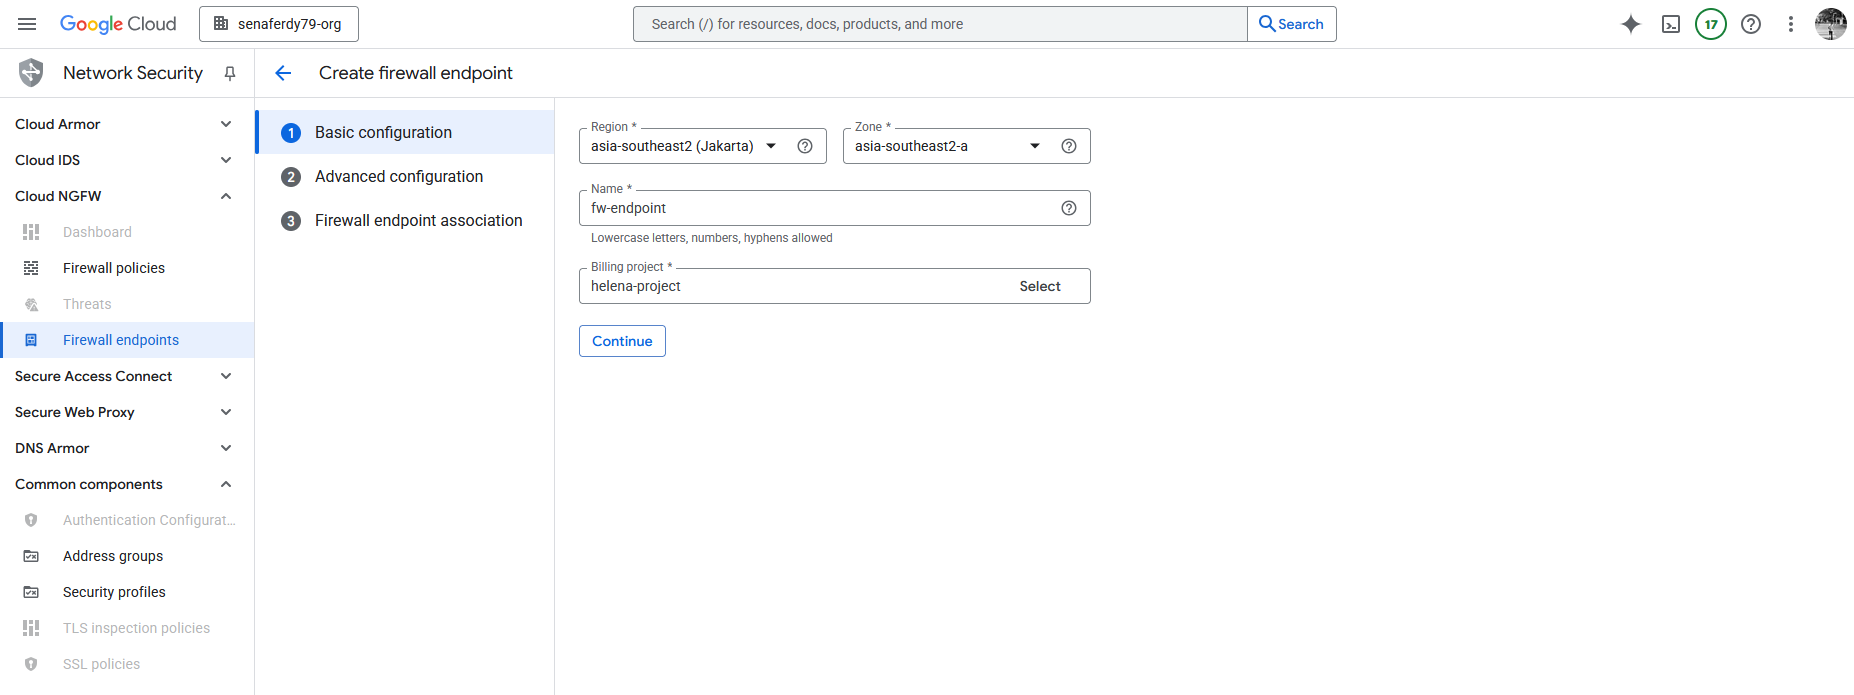Pin the Network Security product
The height and width of the screenshot is (695, 1854).
point(230,73)
